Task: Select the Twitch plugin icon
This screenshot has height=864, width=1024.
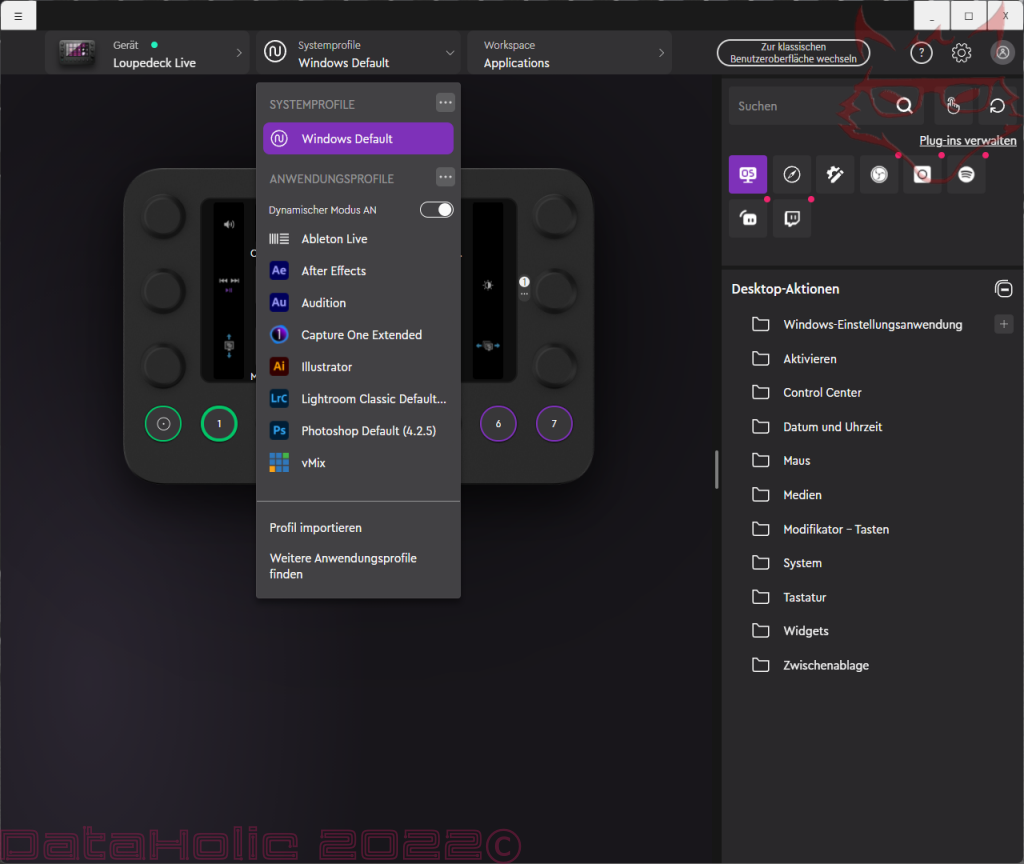Action: [792, 218]
